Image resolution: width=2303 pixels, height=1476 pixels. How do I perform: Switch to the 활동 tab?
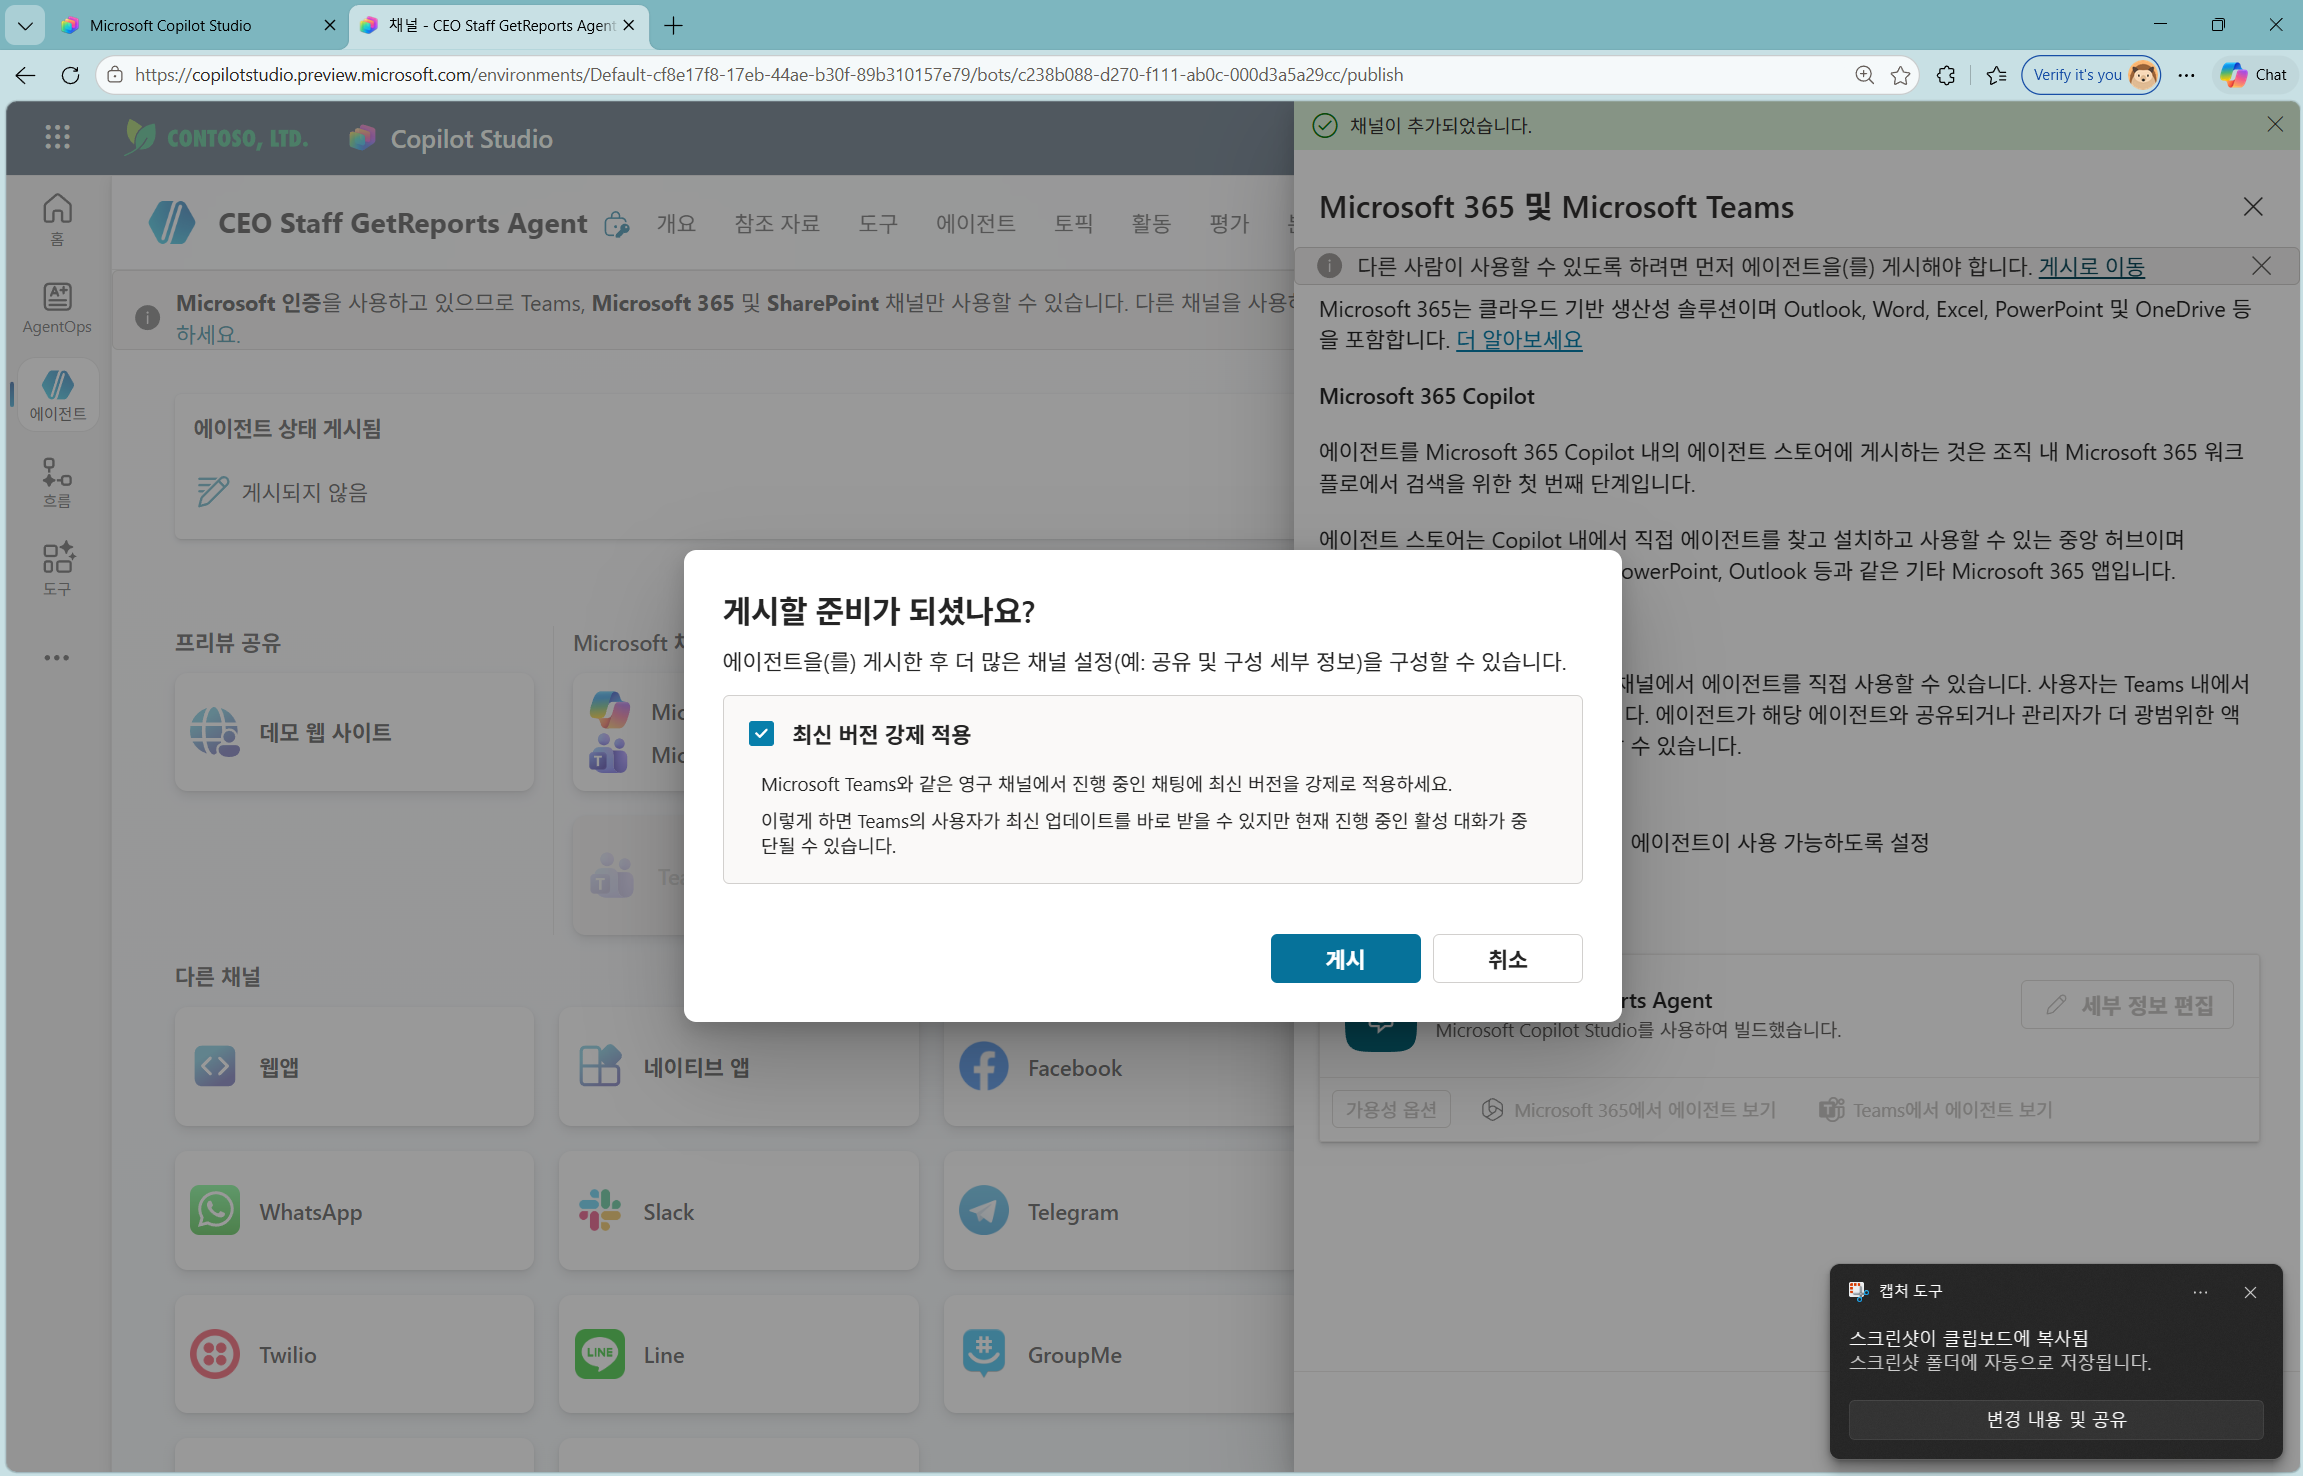(x=1151, y=223)
